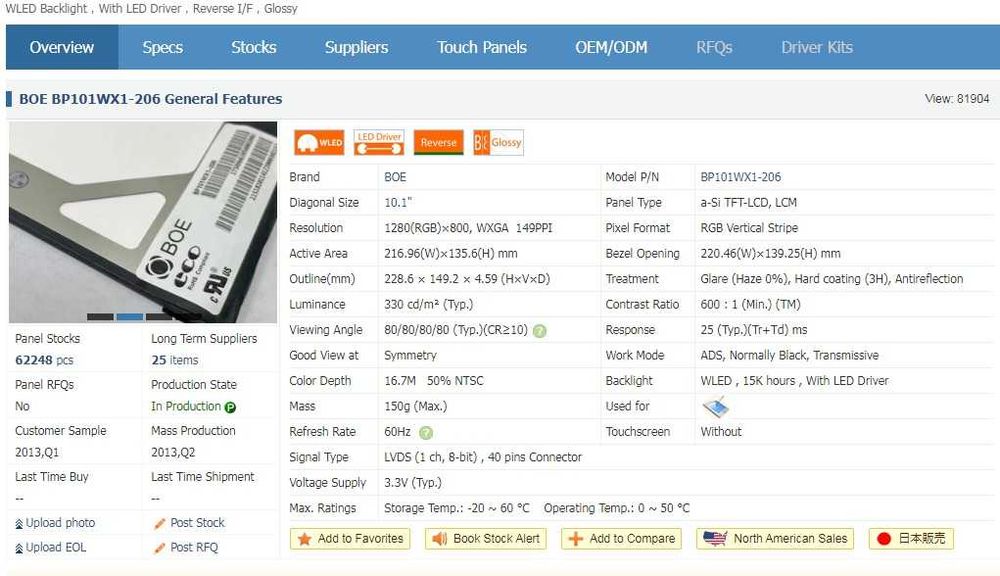This screenshot has height=576, width=1000.
Task: Click the Reverse interface badge icon
Action: [x=438, y=143]
